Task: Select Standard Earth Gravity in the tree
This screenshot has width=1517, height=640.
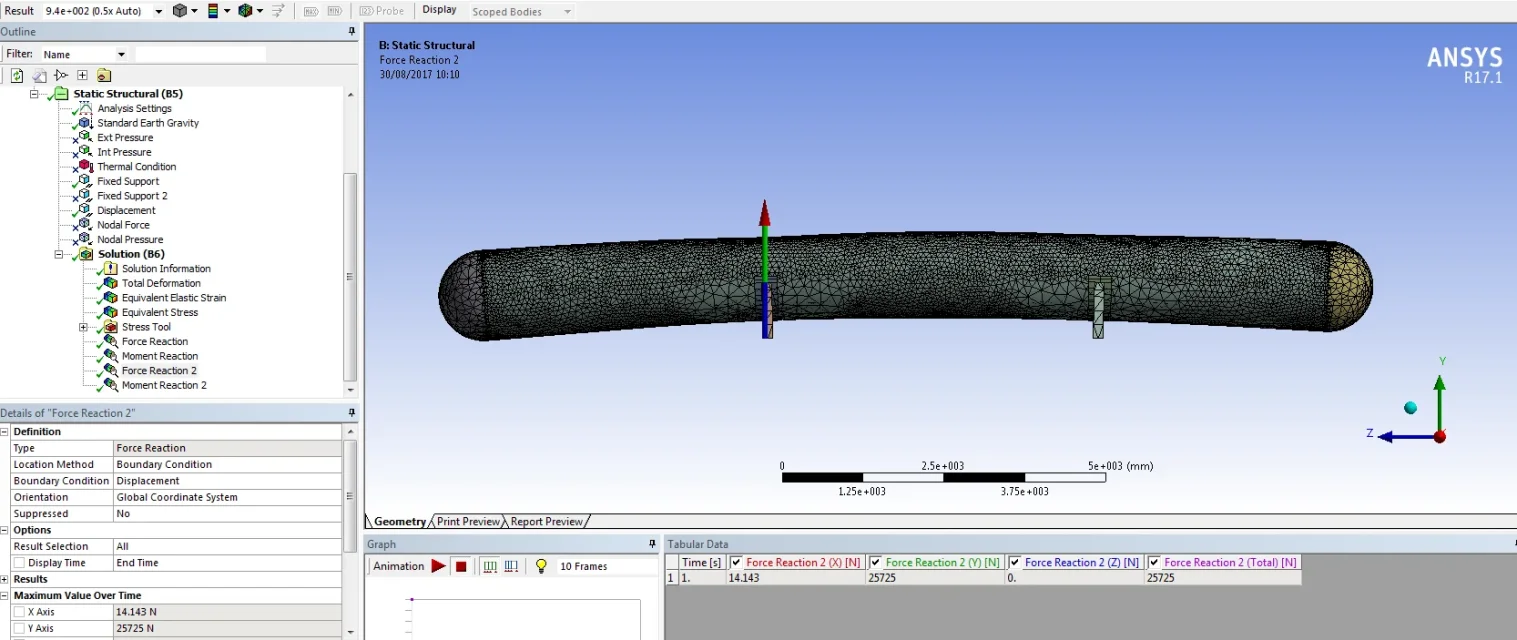Action: [x=148, y=123]
